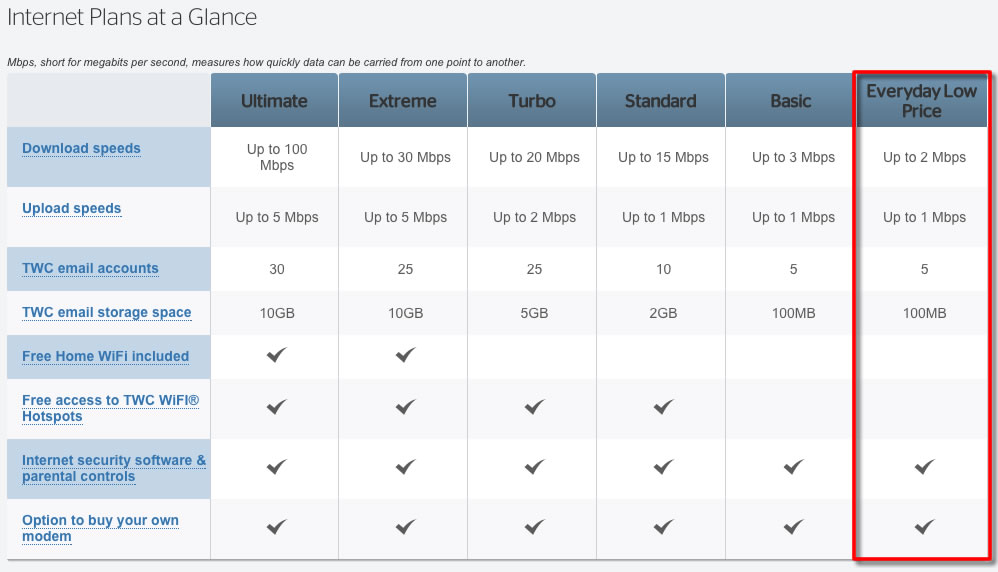Choose the Standard plan header
Viewport: 998px width, 572px height.
tap(660, 101)
